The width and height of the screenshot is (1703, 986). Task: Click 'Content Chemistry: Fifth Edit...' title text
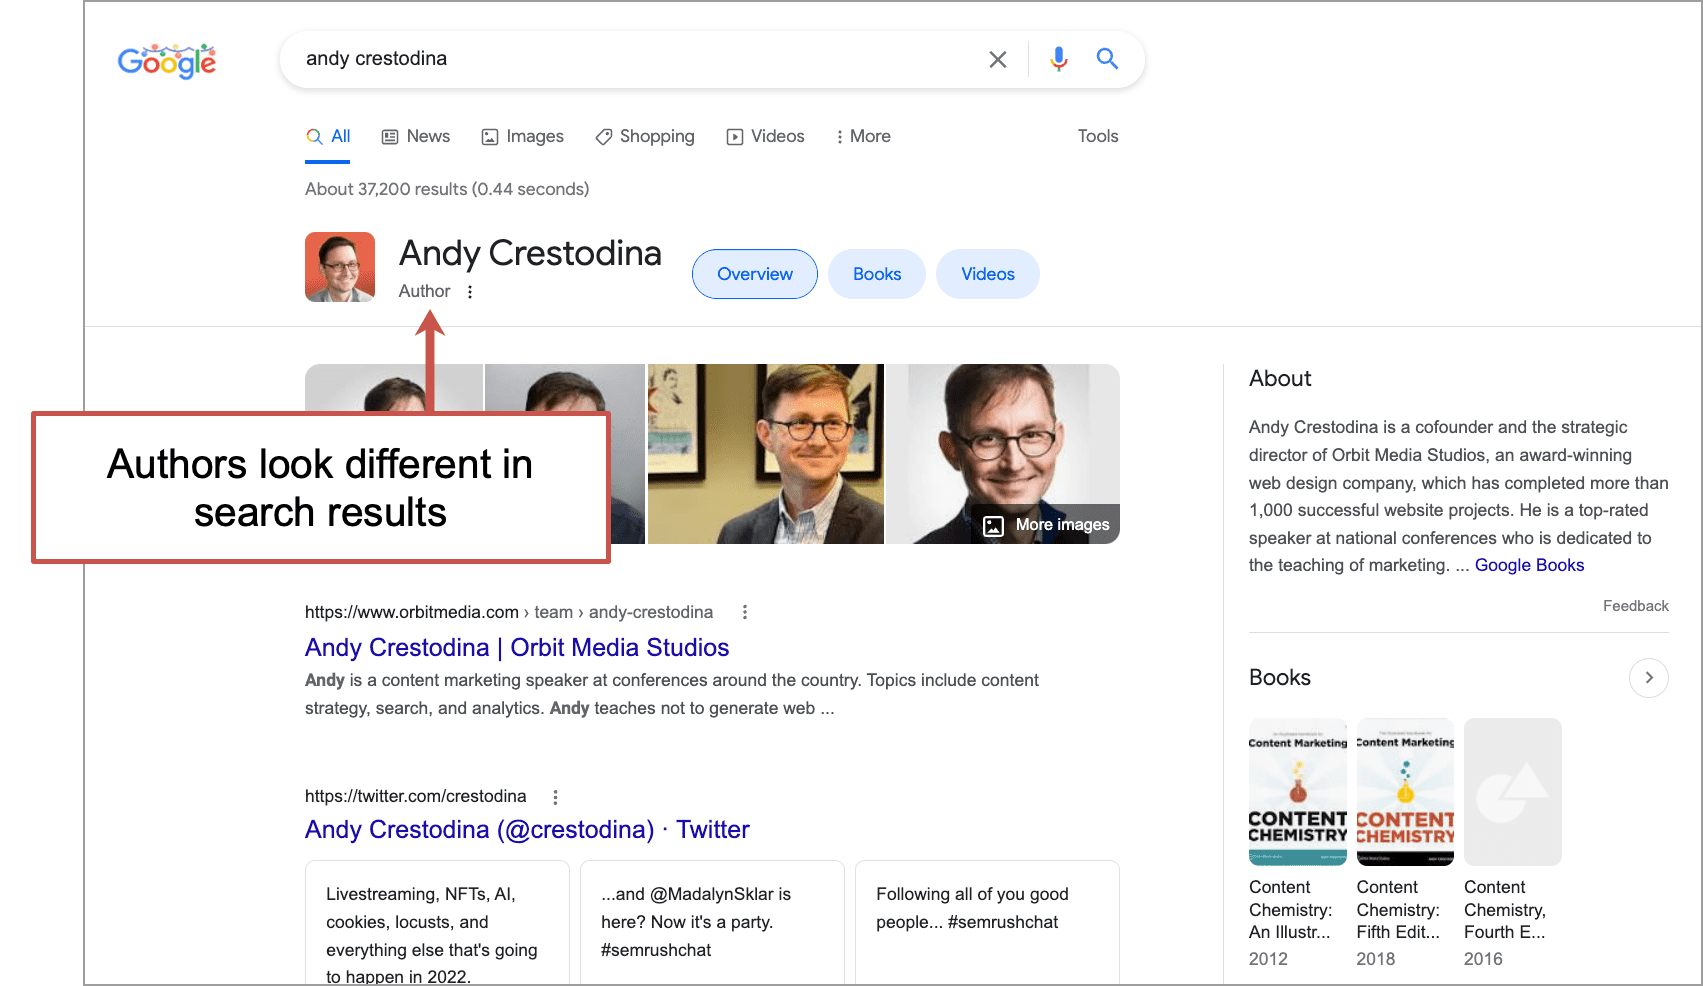tap(1399, 910)
